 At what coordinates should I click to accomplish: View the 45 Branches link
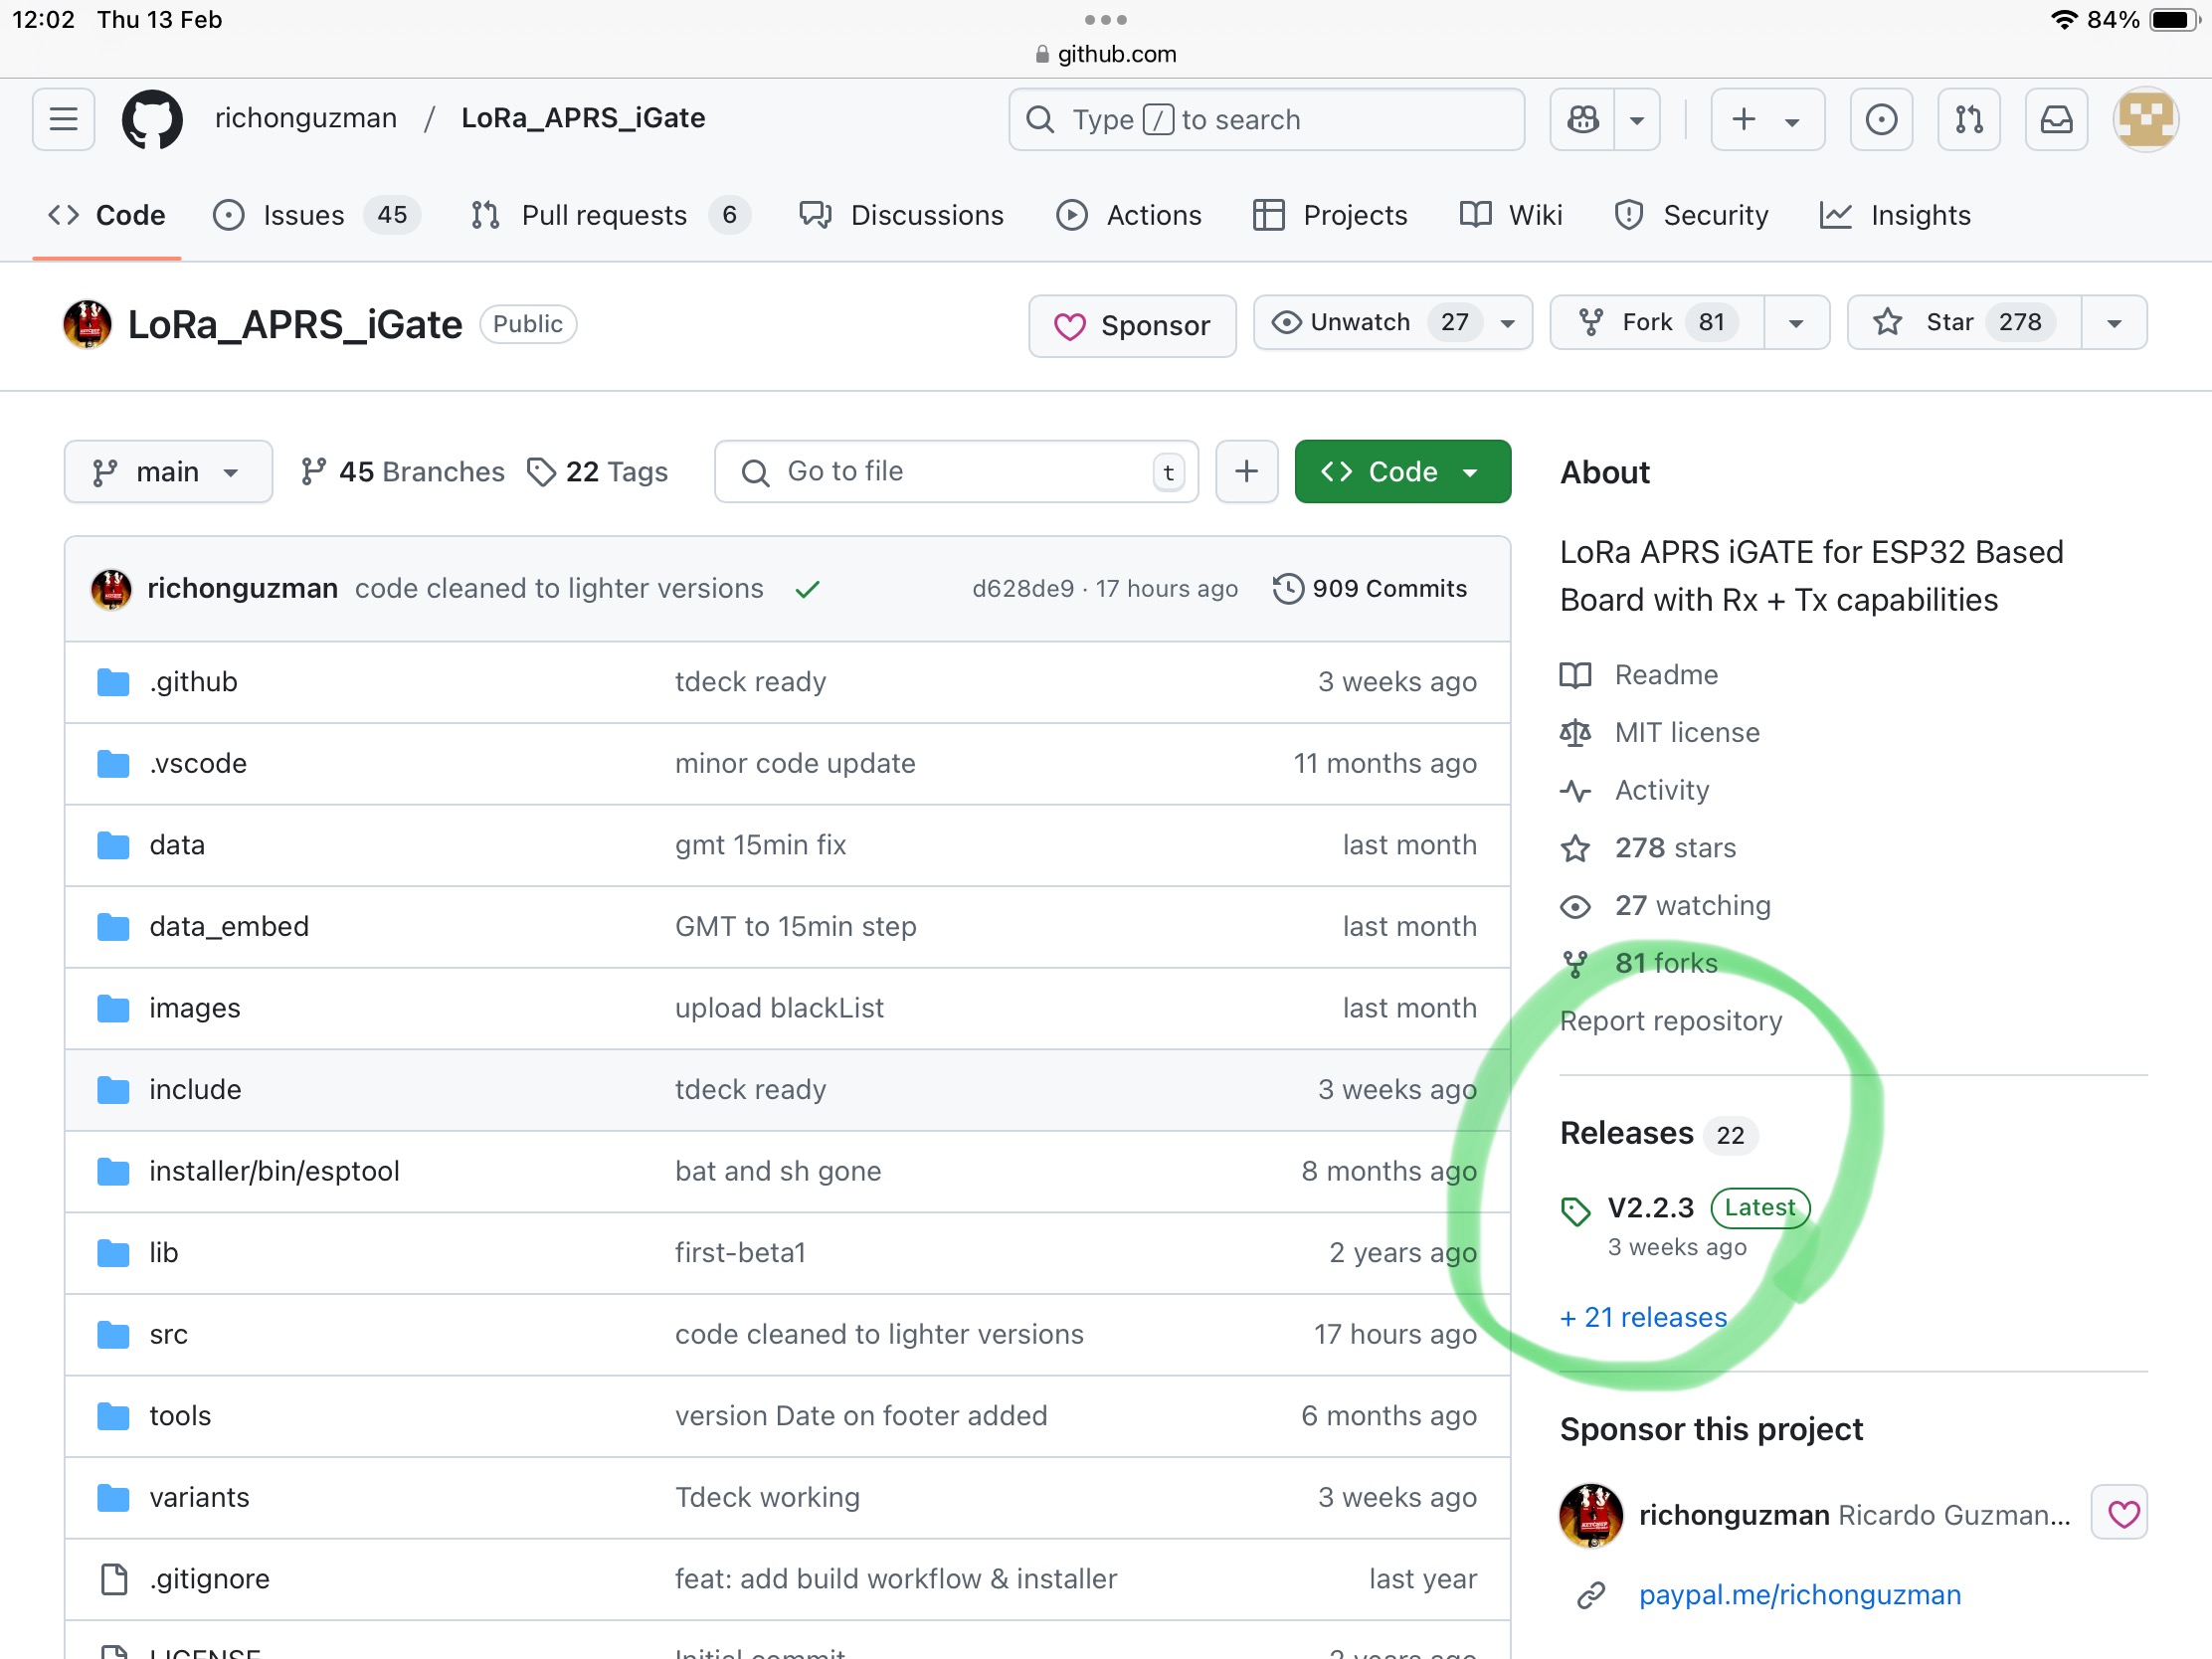click(x=402, y=471)
